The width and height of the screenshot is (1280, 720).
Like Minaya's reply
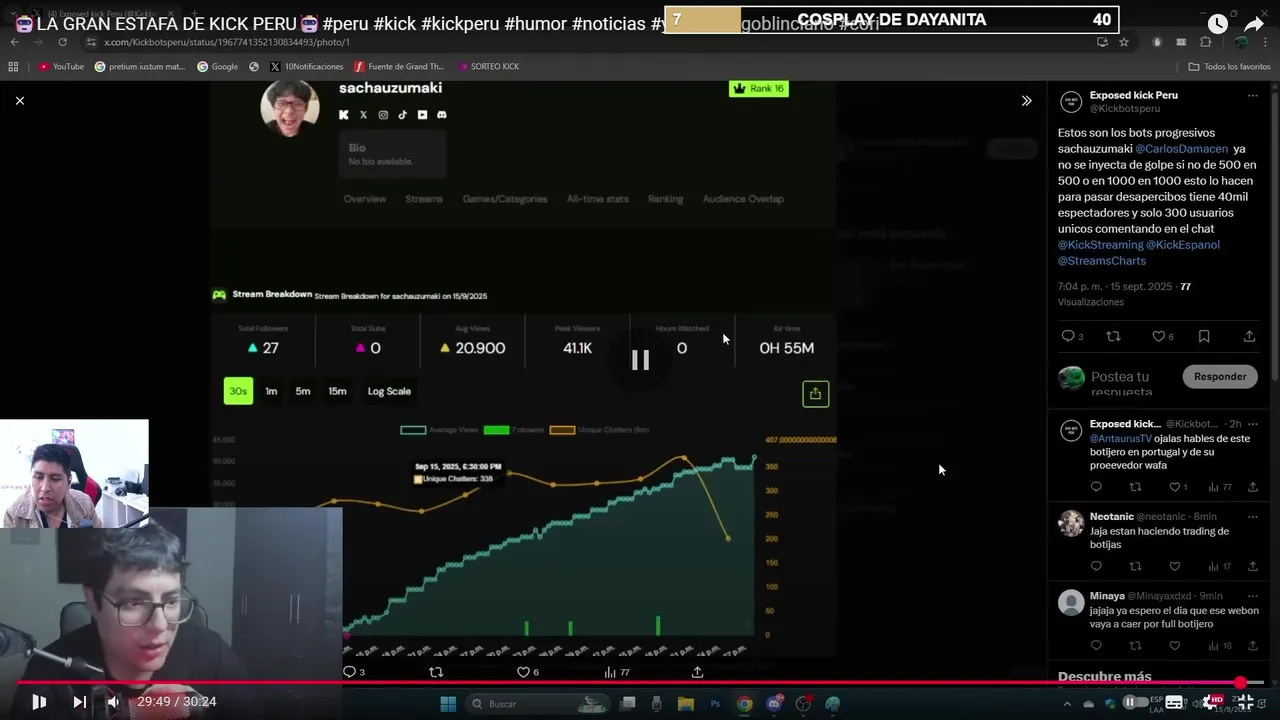[x=1175, y=646]
